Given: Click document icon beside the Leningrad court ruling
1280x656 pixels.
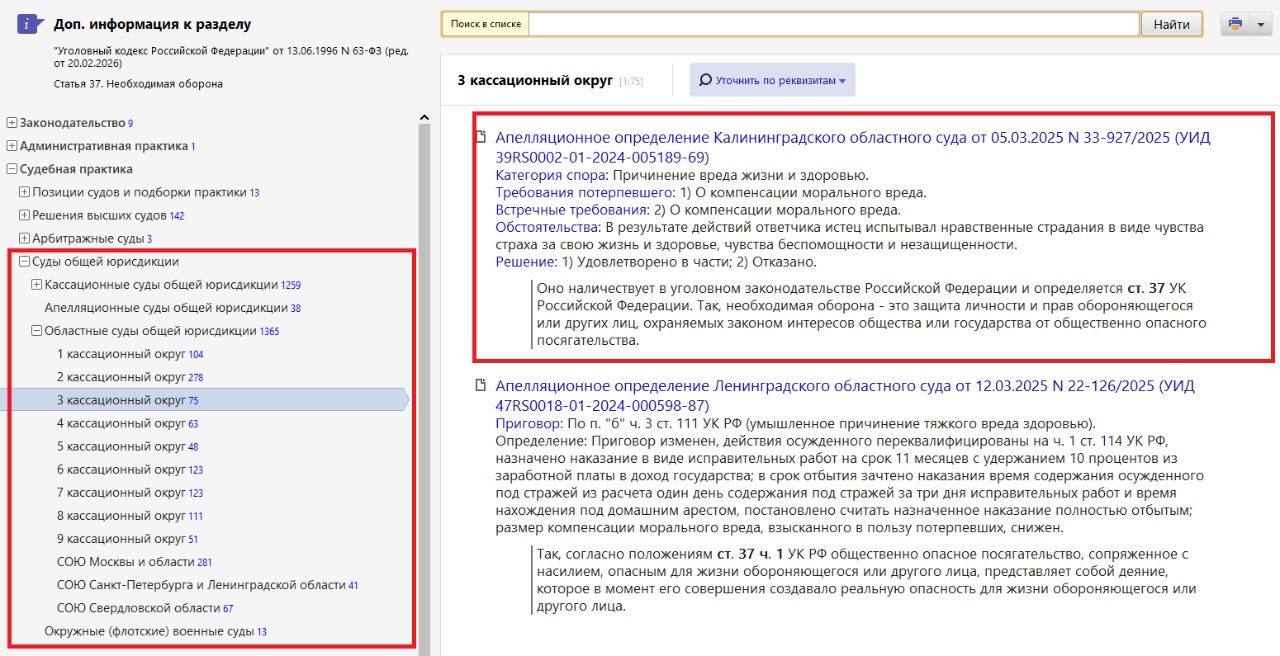Looking at the screenshot, I should [481, 386].
